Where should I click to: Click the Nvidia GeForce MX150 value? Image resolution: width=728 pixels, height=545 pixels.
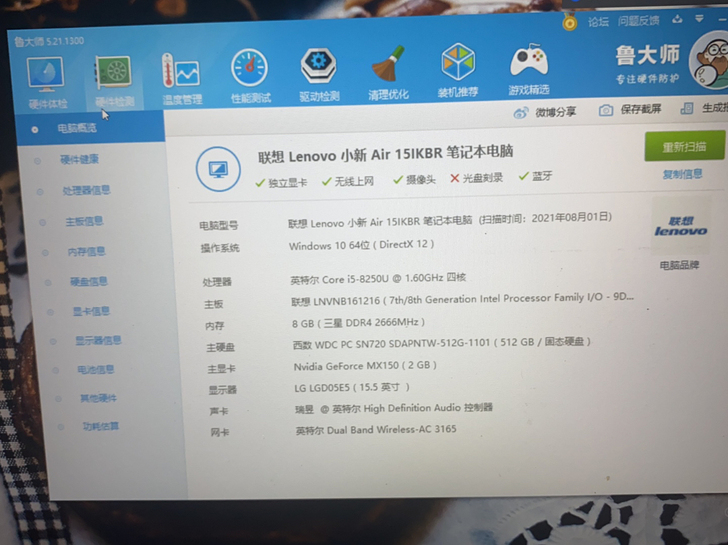pyautogui.click(x=365, y=366)
